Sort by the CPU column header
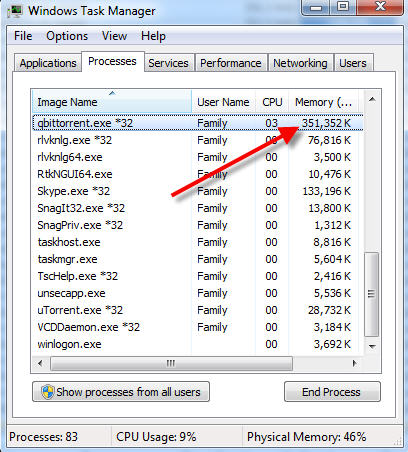 (x=272, y=102)
